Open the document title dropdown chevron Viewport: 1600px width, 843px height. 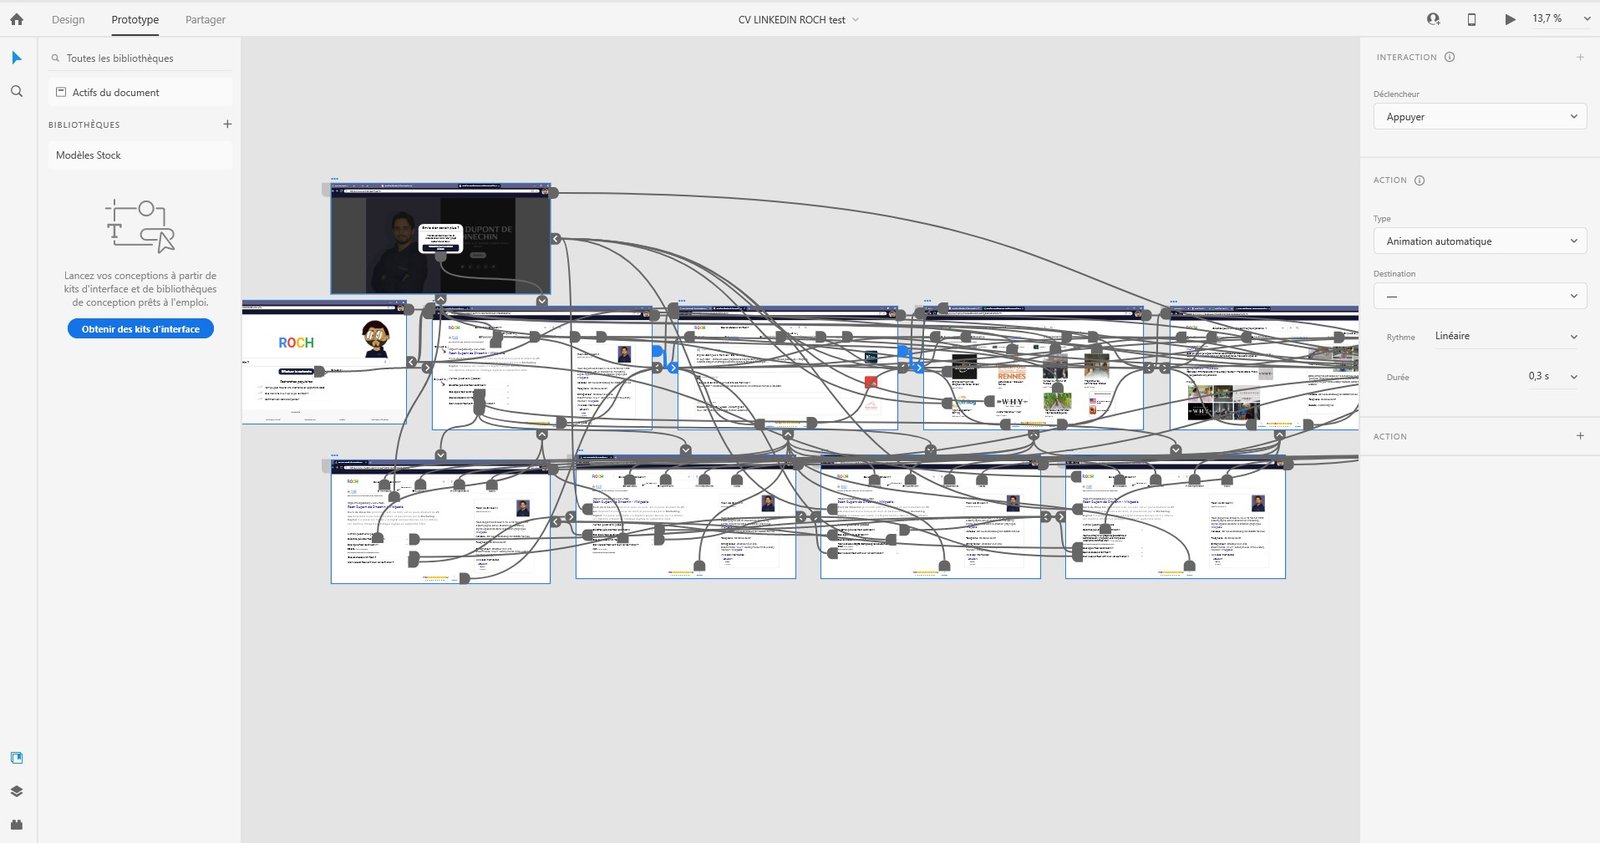pos(855,19)
